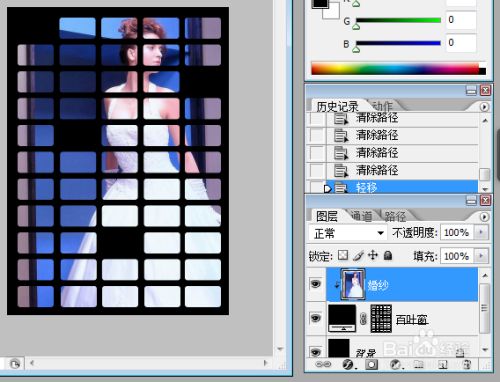
Task: Click the History panel scroll up arrow
Action: tap(485, 120)
